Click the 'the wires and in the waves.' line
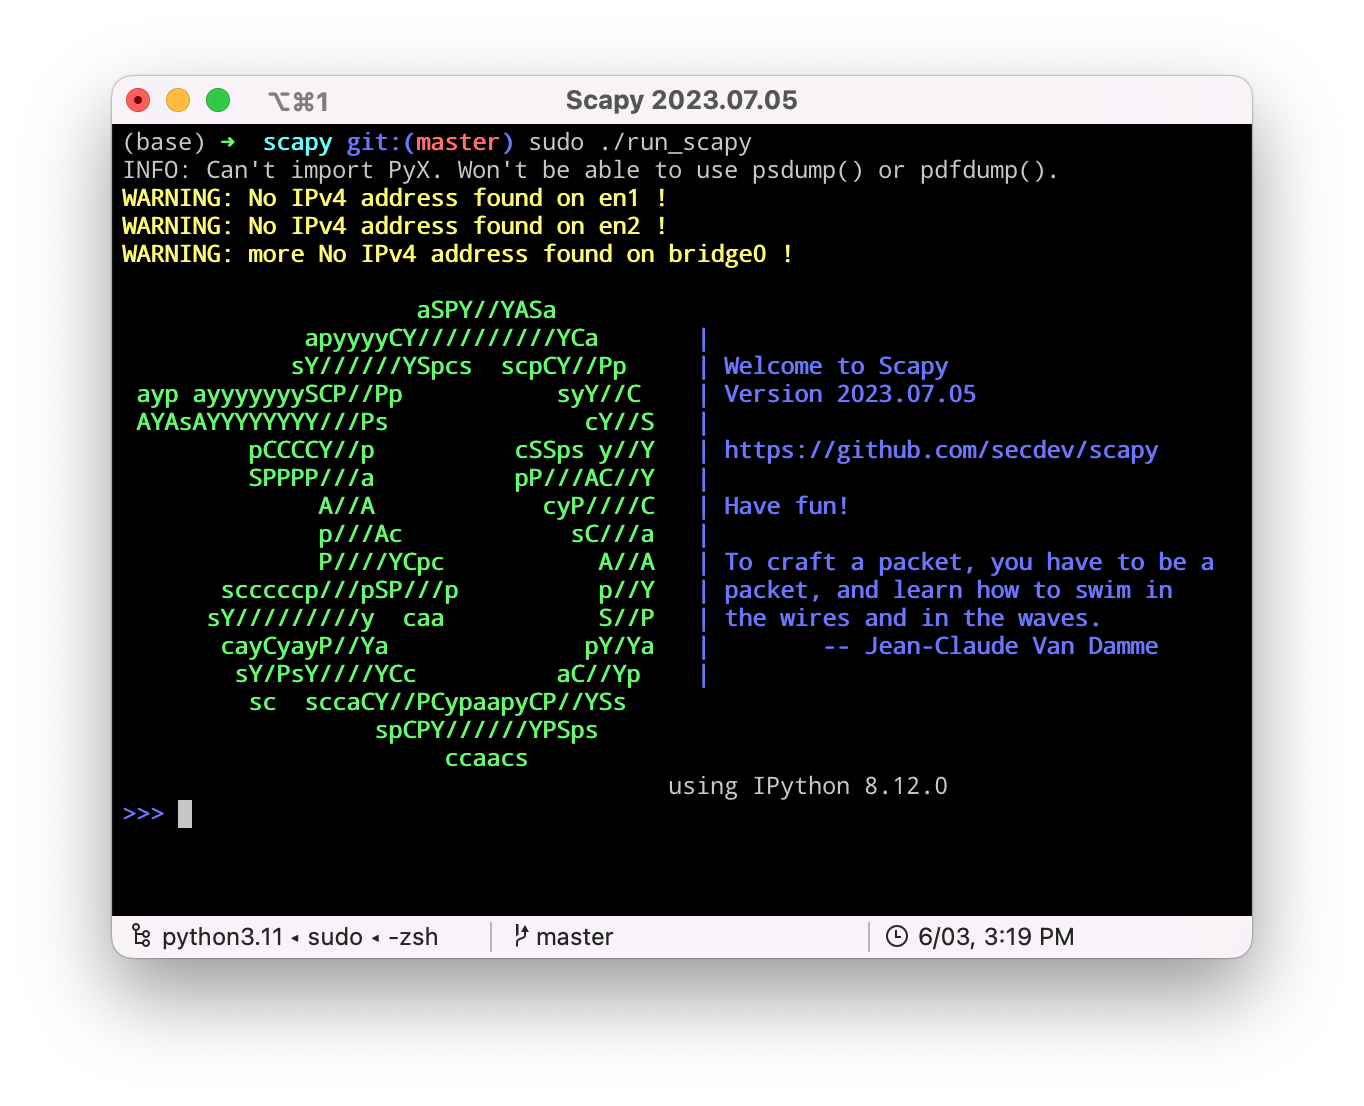 tap(912, 618)
